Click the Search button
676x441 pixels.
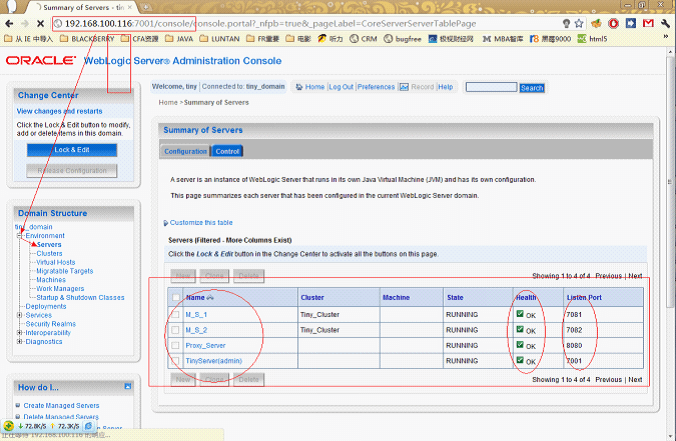532,88
